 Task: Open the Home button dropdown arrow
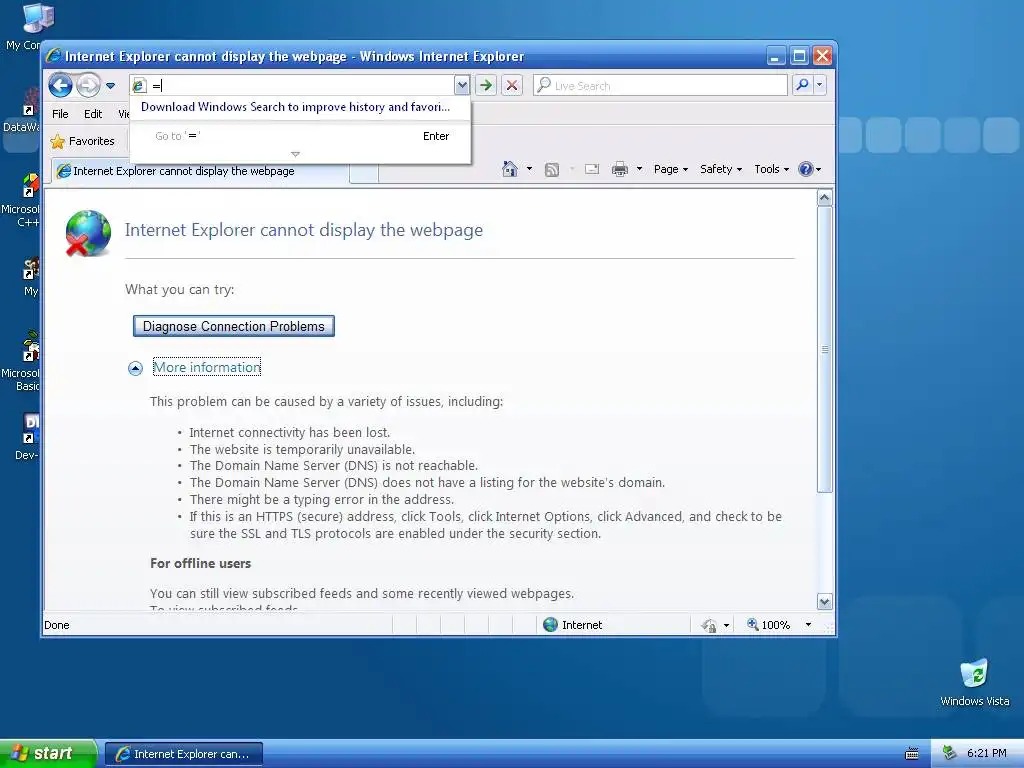click(529, 169)
